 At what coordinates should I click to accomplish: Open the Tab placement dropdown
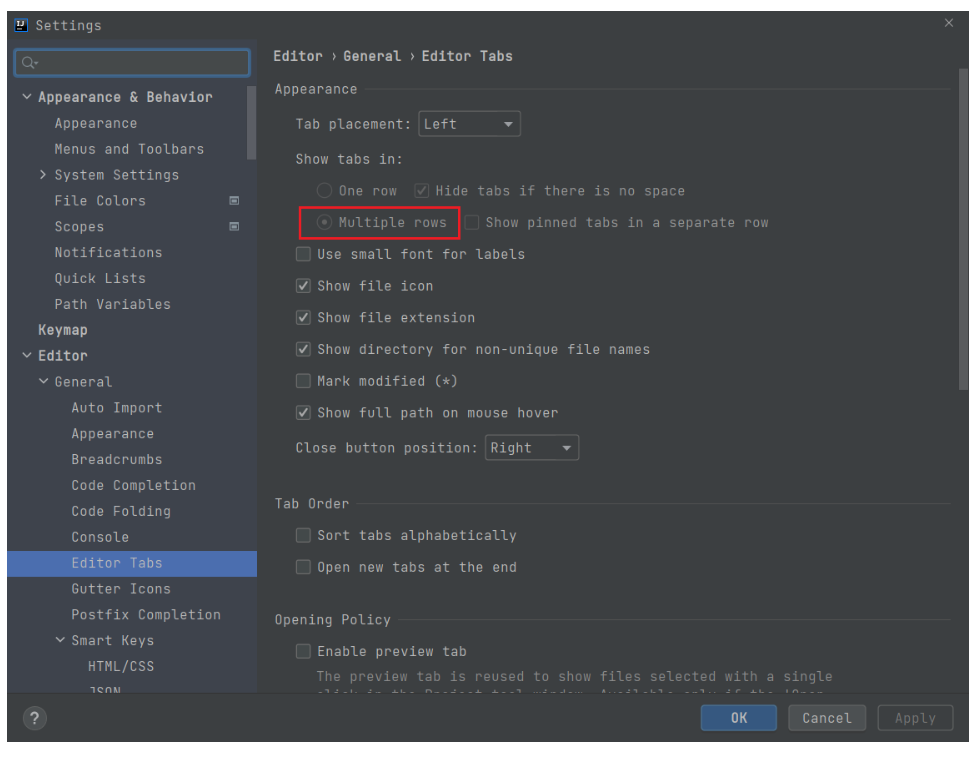pos(469,123)
